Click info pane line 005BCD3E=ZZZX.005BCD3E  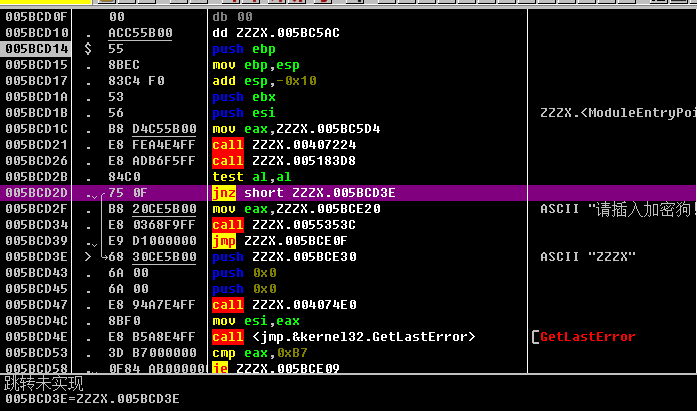(x=93, y=399)
